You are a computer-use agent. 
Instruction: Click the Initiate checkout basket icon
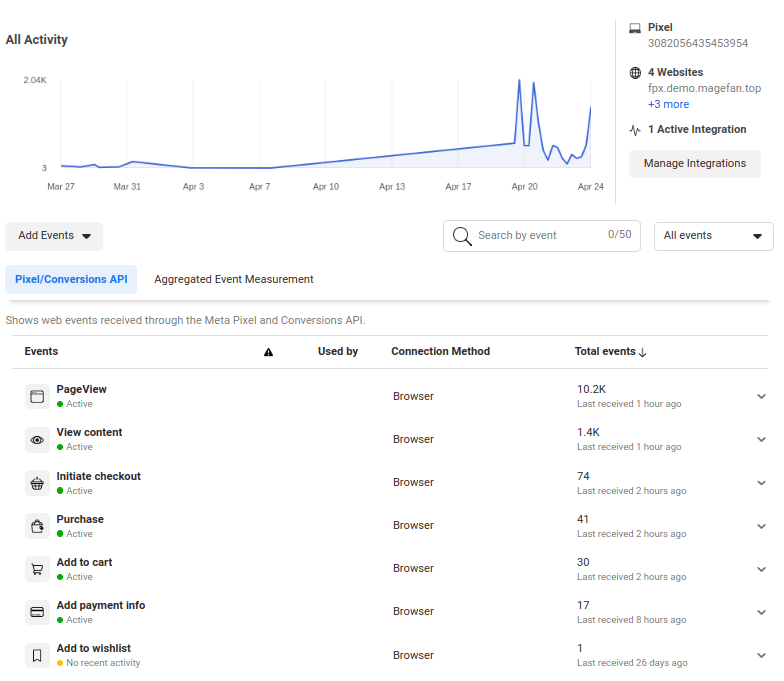pos(37,483)
